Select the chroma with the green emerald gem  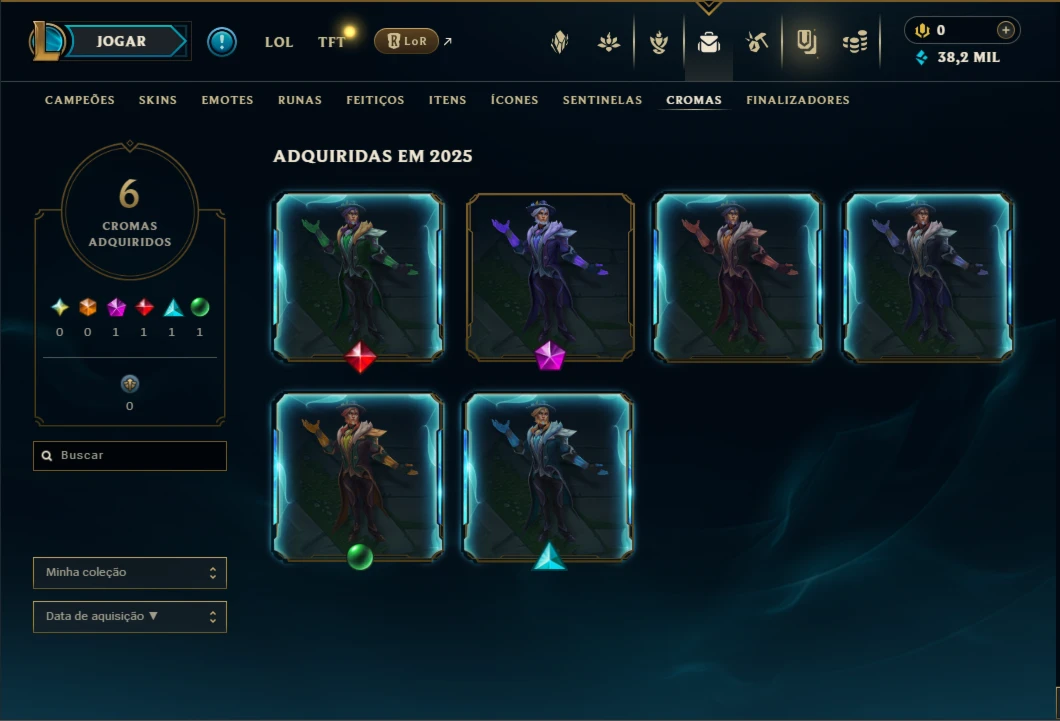[358, 477]
